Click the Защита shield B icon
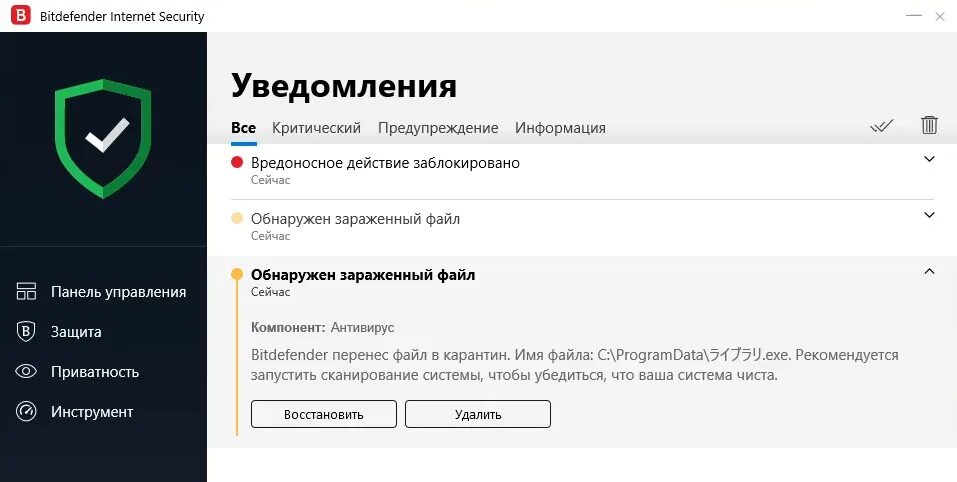Viewport: 957px width, 482px height. tap(26, 331)
